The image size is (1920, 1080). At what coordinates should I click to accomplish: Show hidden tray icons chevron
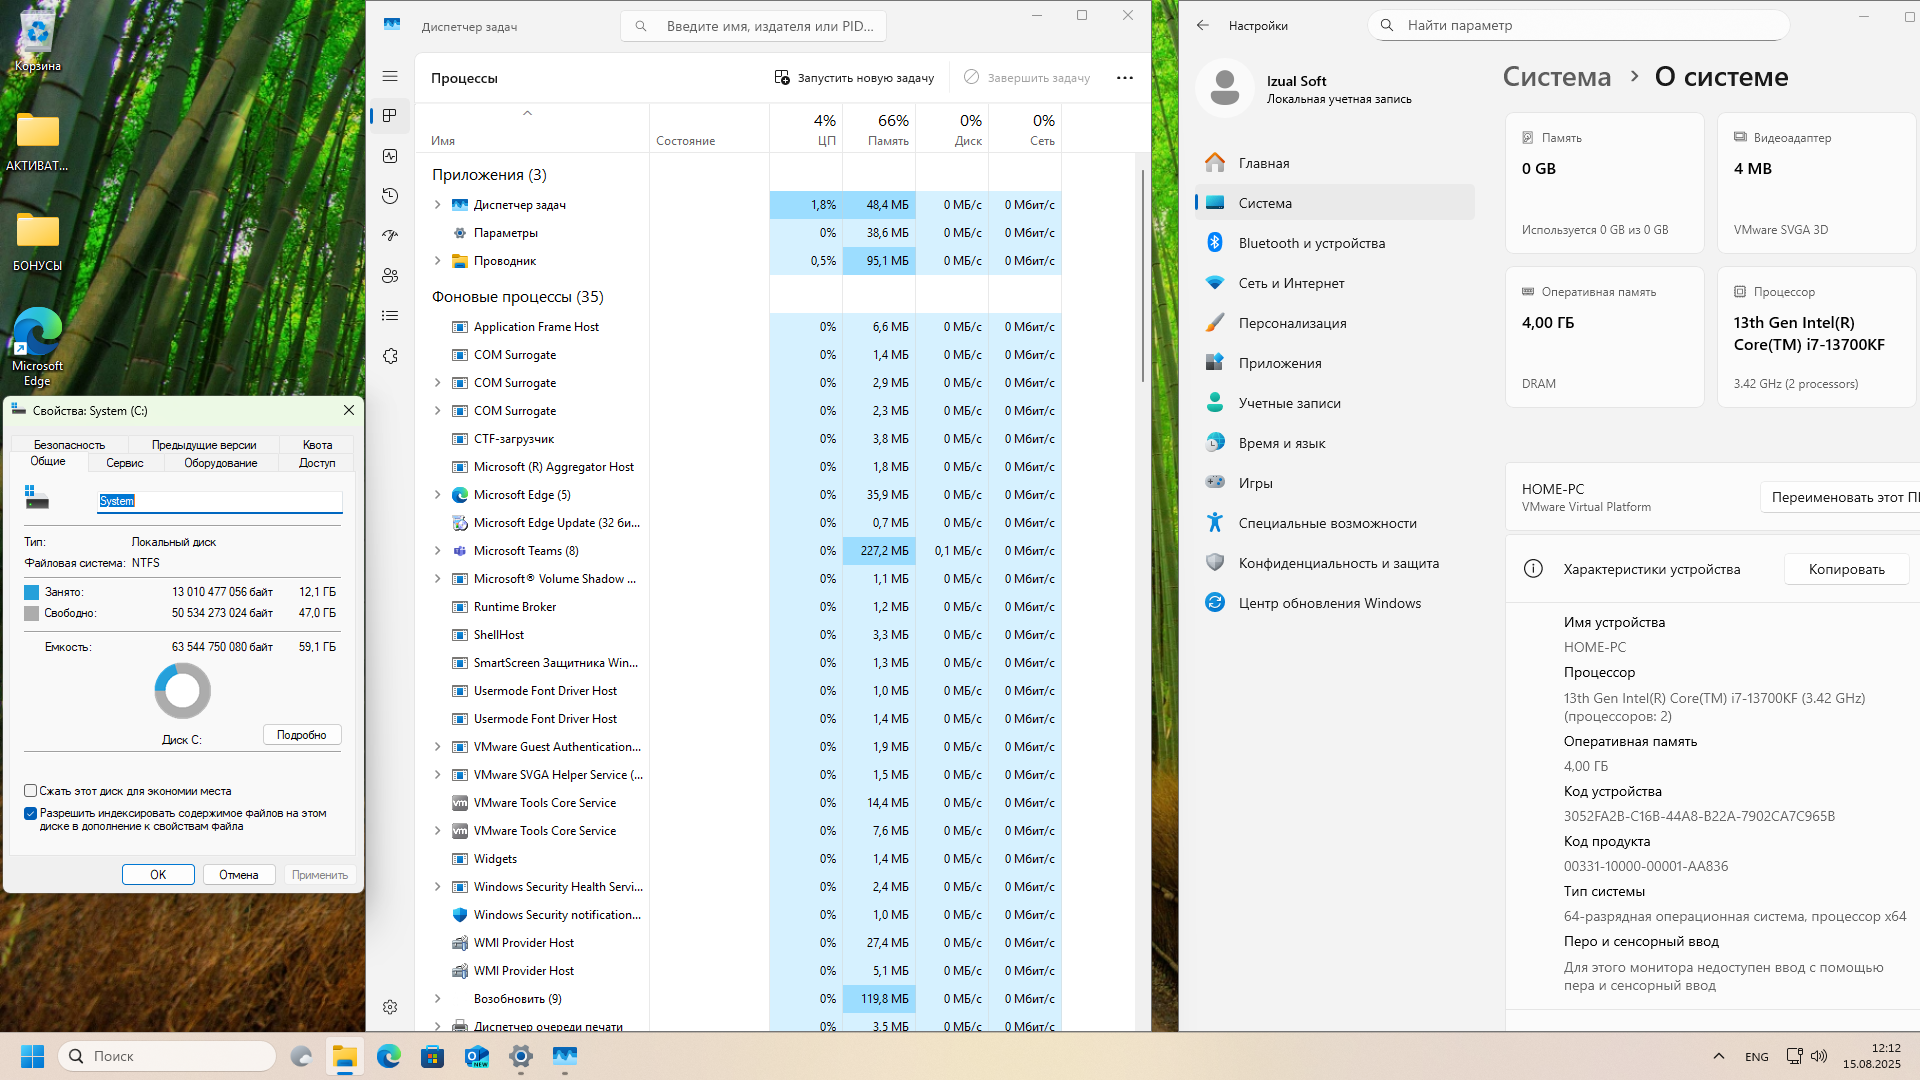(1718, 1056)
